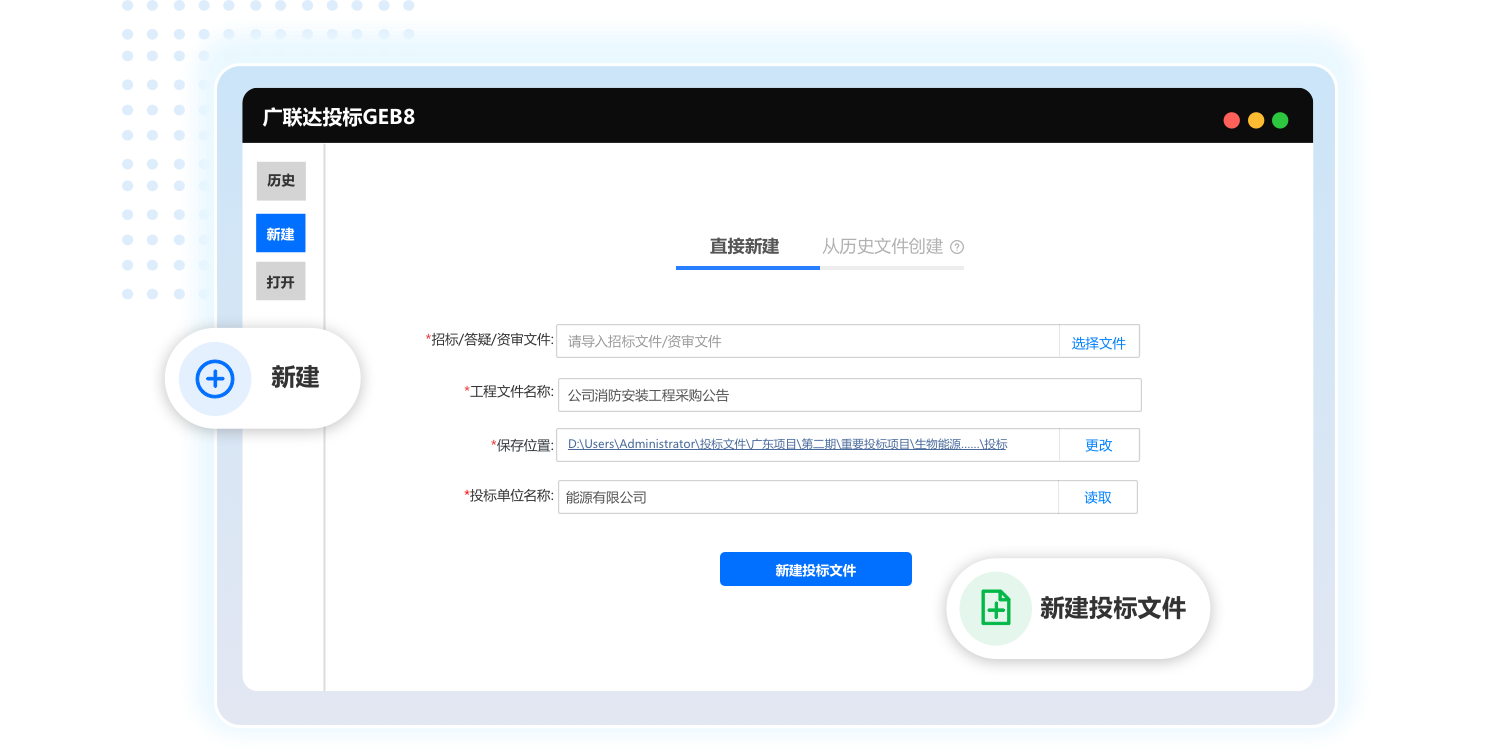Screen dimensions: 1500x750
Task: Click the green document-plus icon
Action: 995,608
